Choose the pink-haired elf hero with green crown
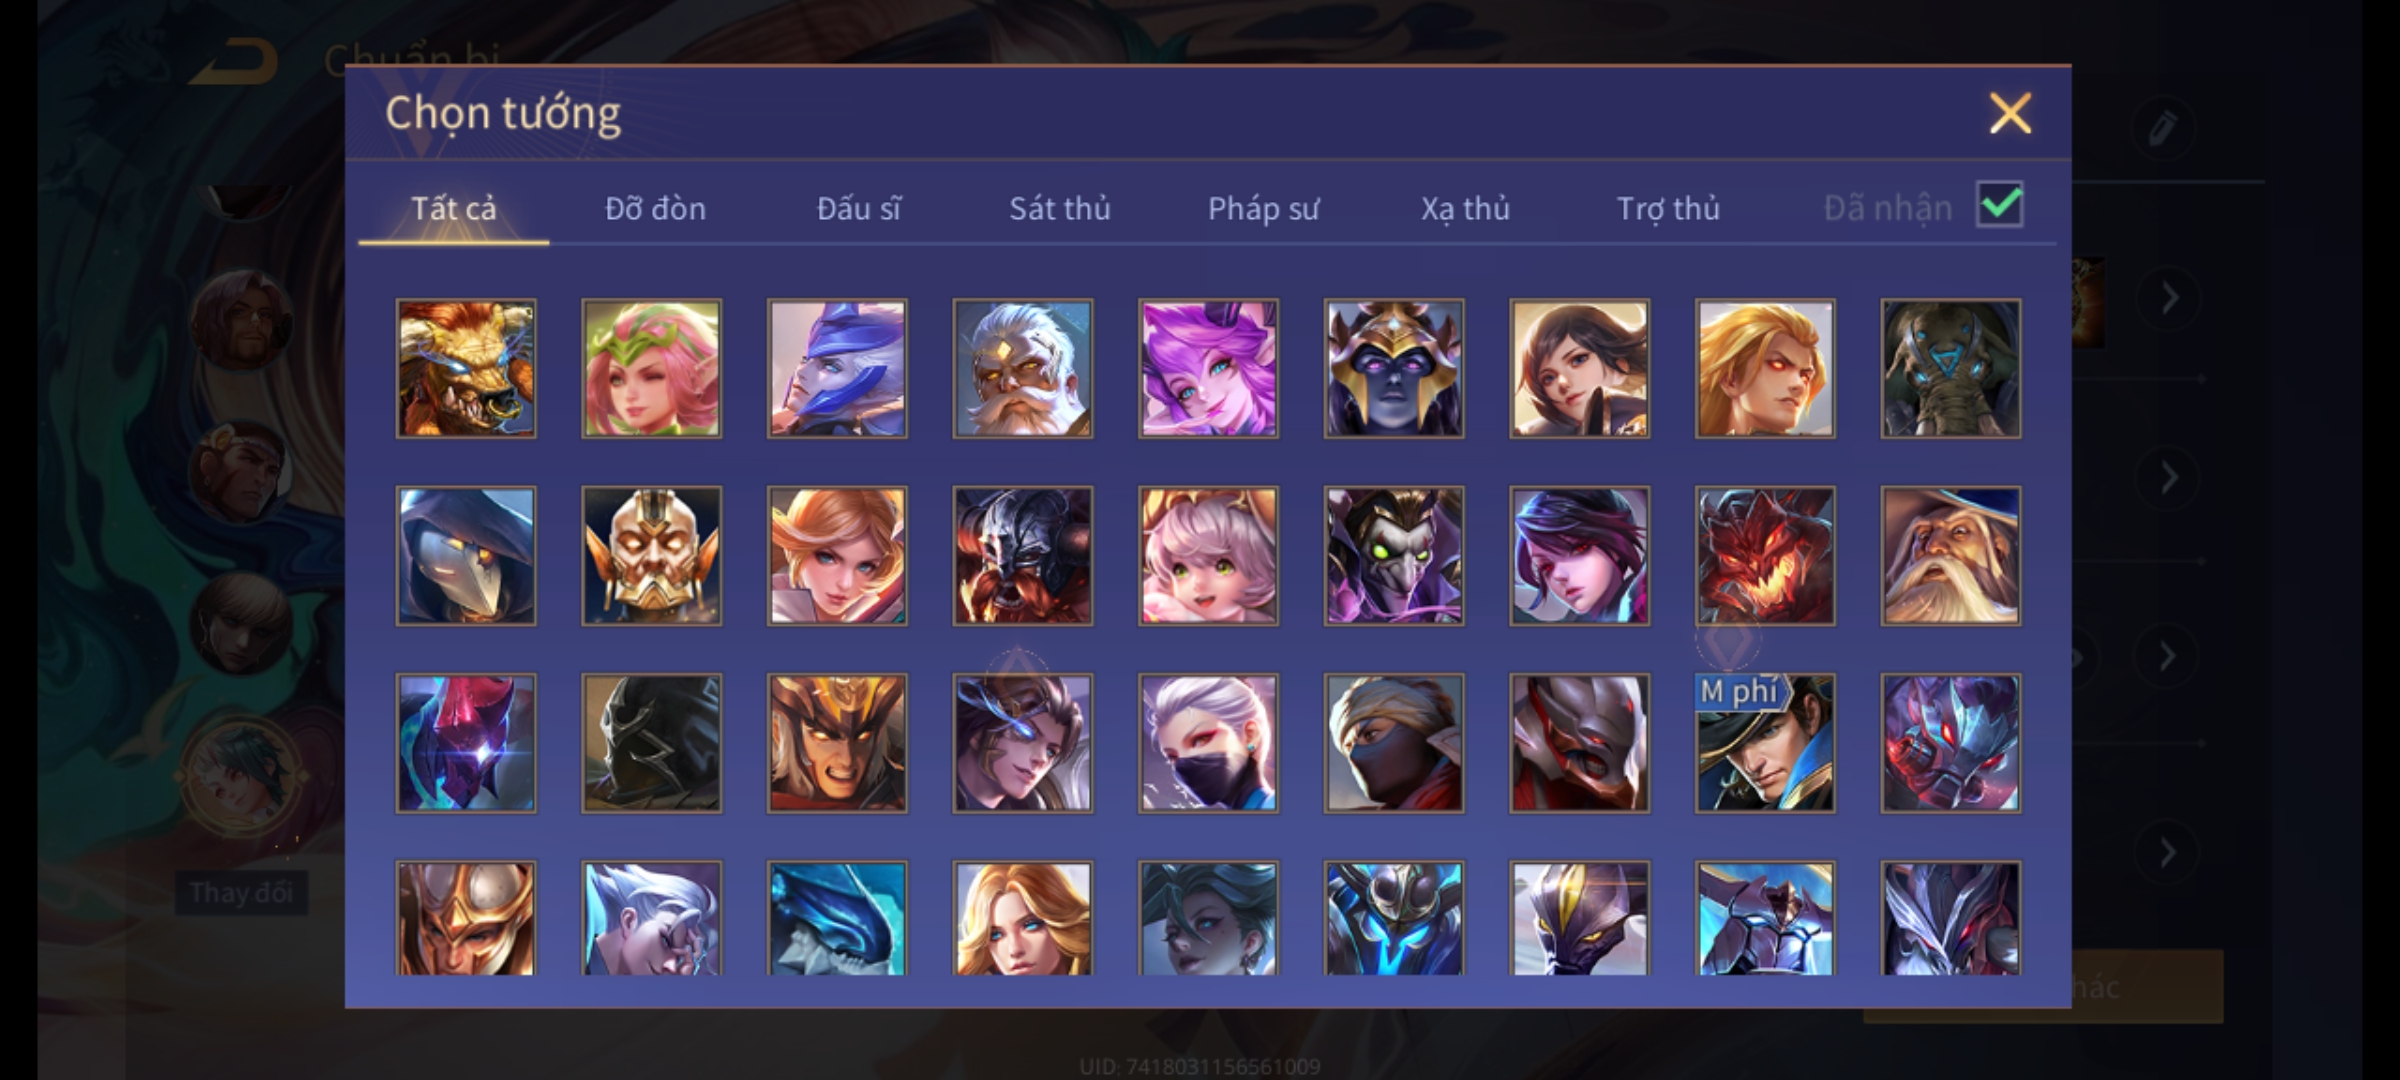This screenshot has height=1080, width=2400. pyautogui.click(x=651, y=368)
